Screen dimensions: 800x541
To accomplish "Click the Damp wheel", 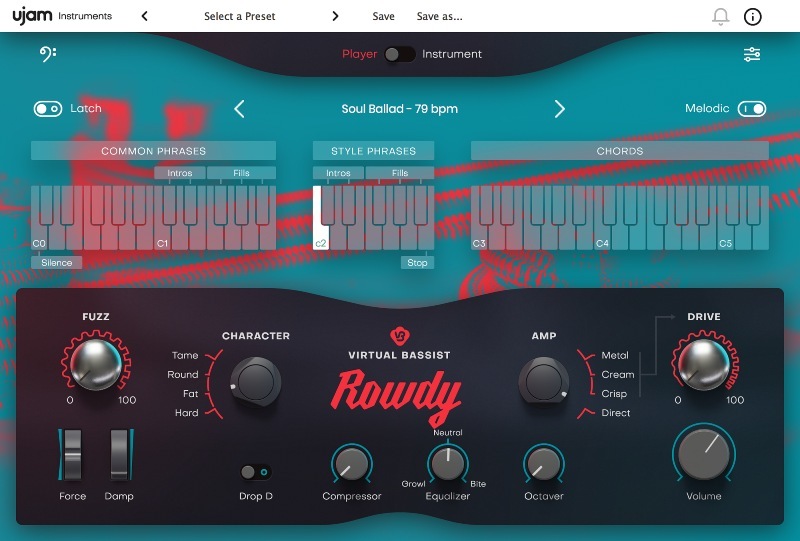I will 120,455.
